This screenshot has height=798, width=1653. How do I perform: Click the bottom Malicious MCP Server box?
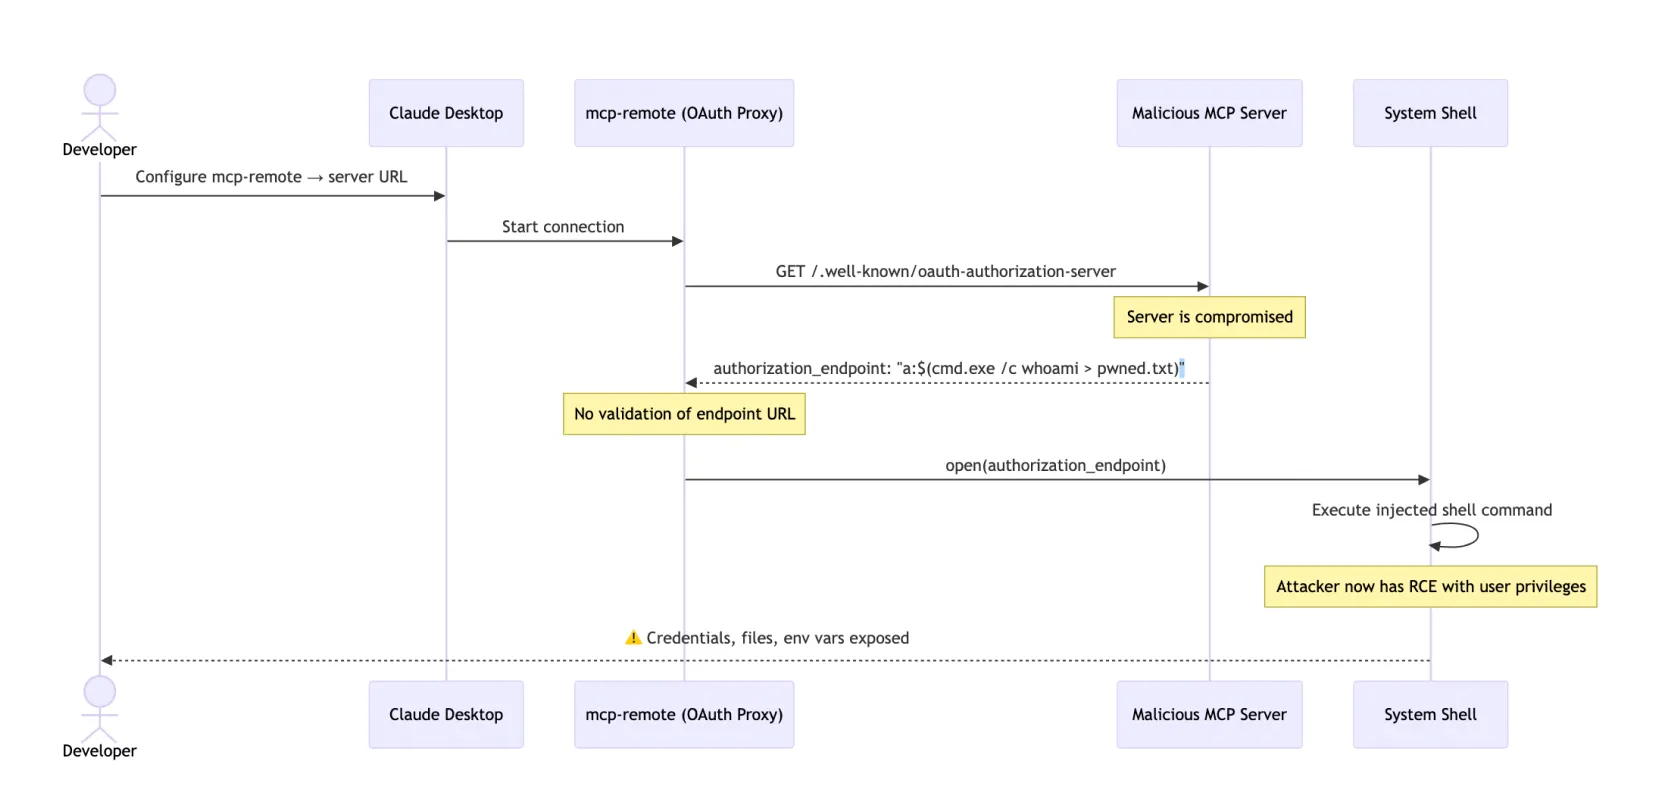(x=1209, y=714)
